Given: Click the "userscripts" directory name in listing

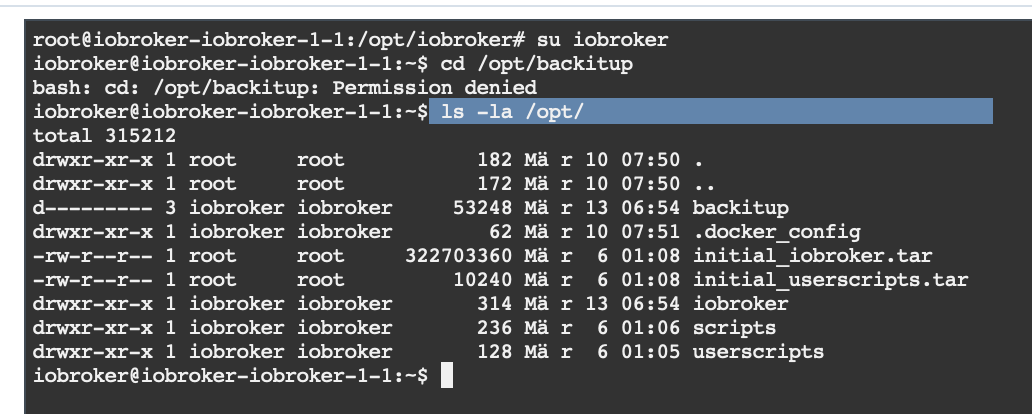Looking at the screenshot, I should (x=758, y=352).
